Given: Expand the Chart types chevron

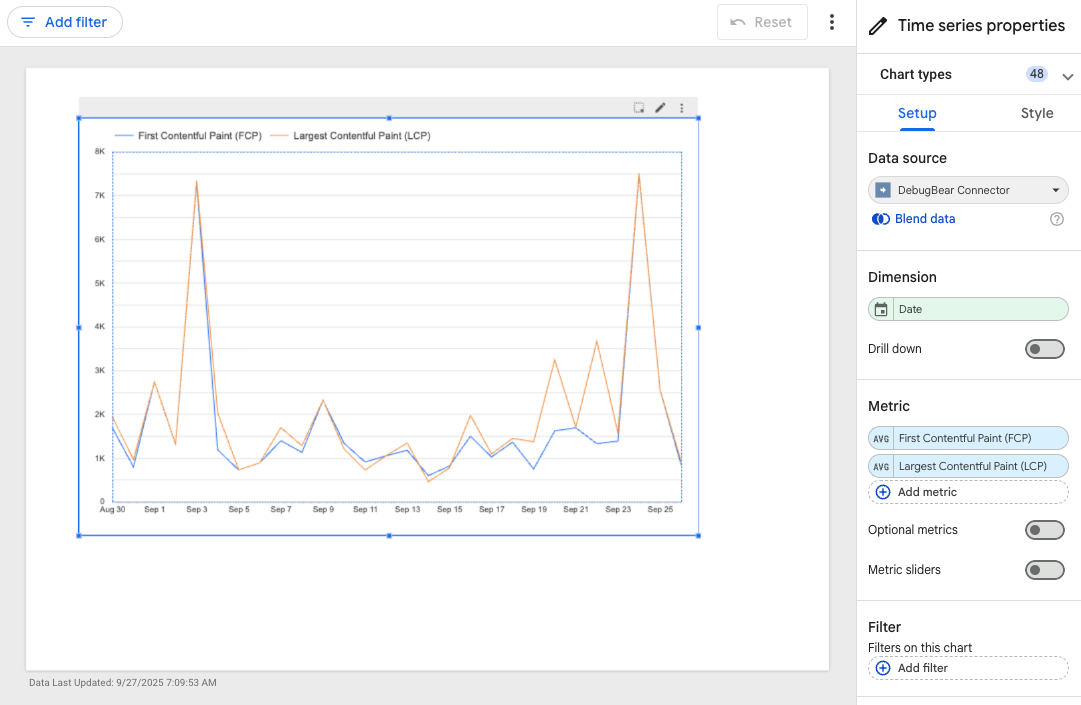Looking at the screenshot, I should click(x=1067, y=76).
